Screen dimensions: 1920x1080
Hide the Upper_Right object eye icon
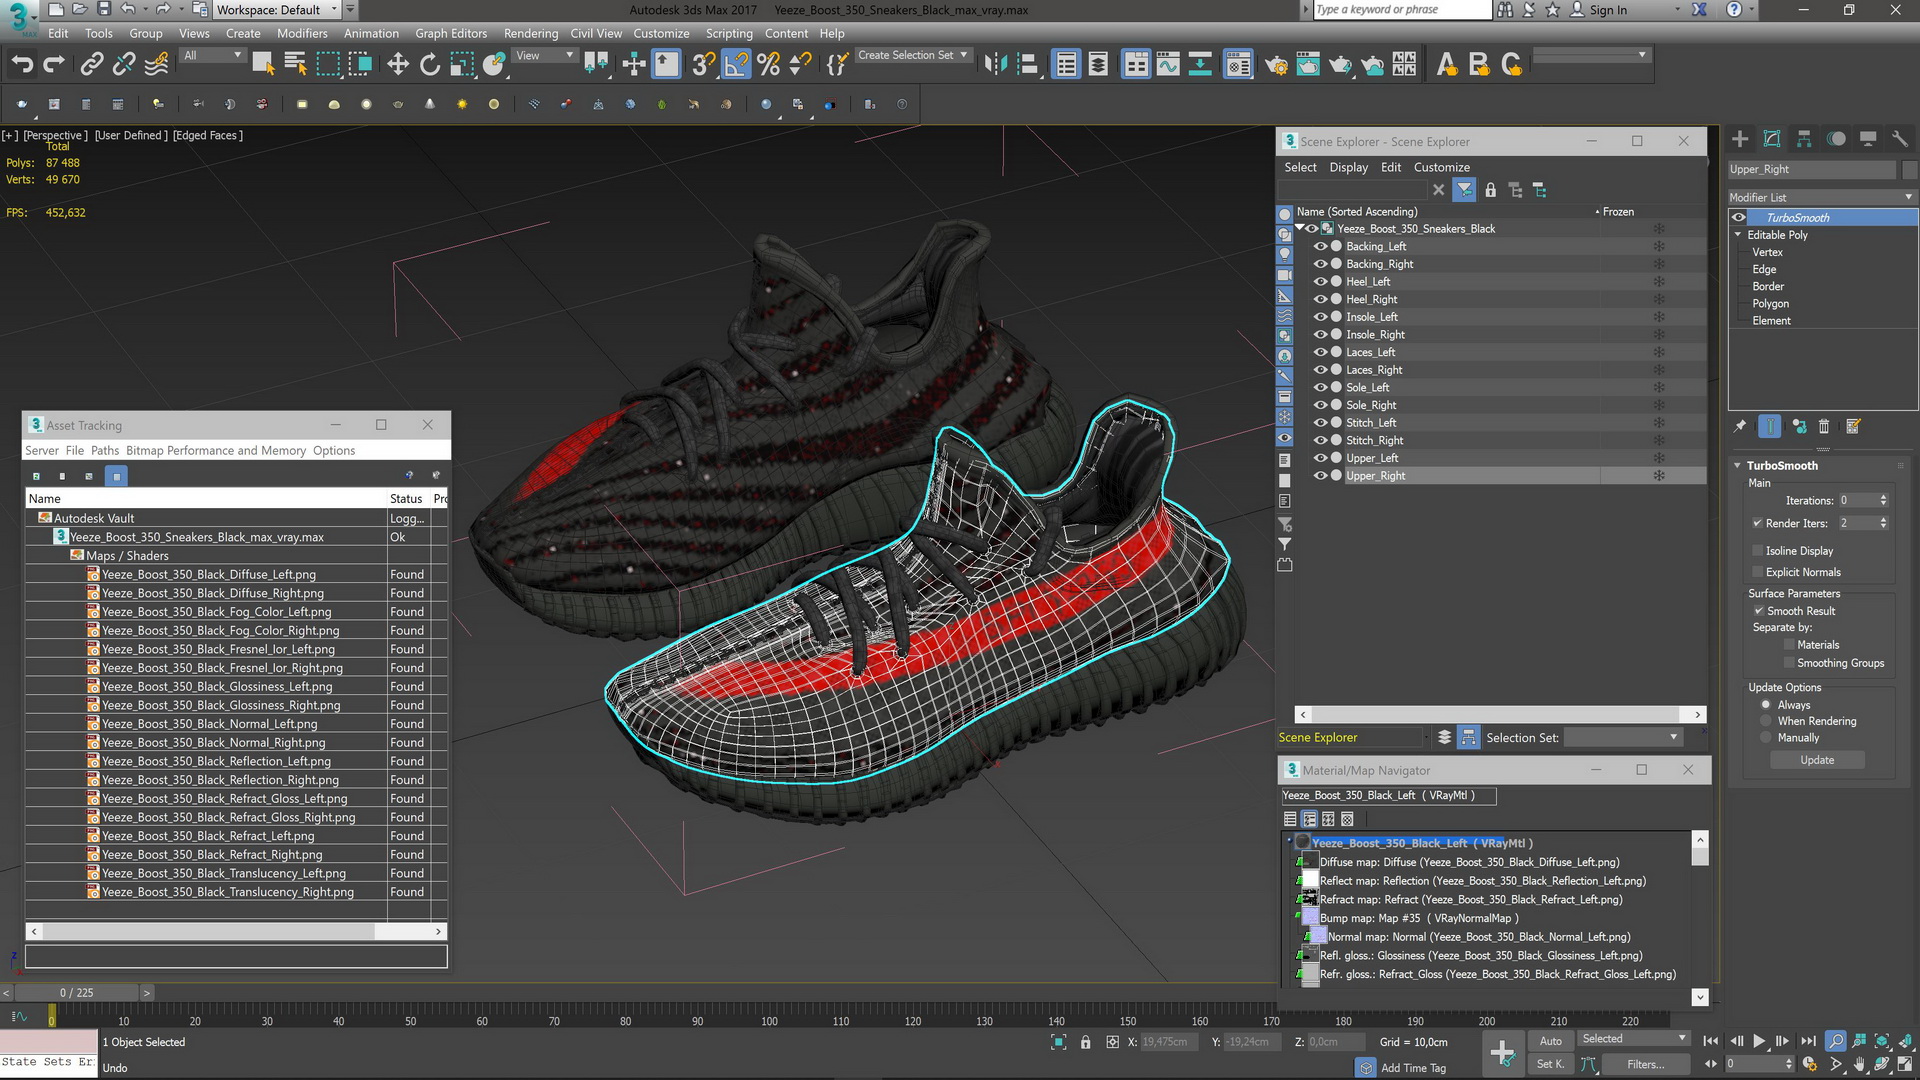pyautogui.click(x=1320, y=476)
